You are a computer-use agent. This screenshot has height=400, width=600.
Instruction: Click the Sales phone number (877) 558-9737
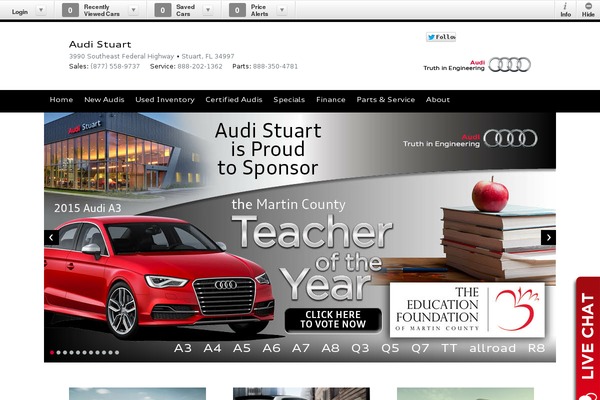click(115, 67)
